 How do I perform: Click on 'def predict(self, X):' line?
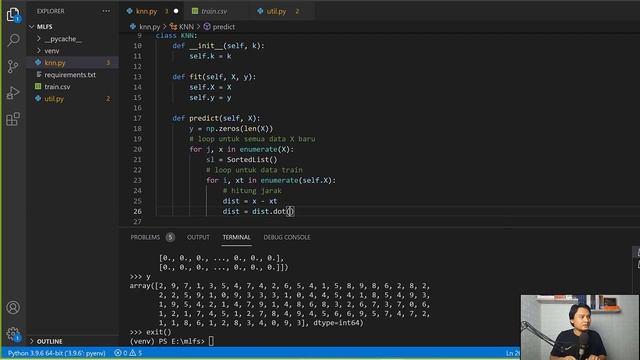tap(216, 118)
